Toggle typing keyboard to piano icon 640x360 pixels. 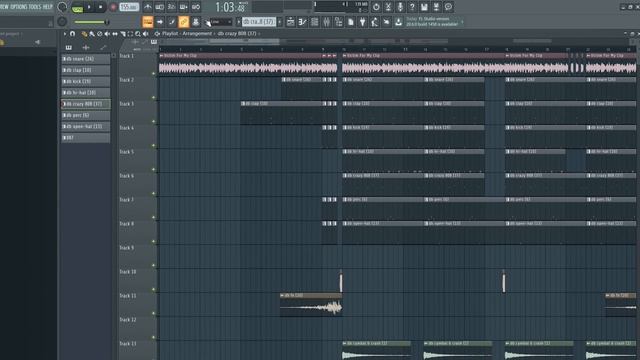[147, 22]
